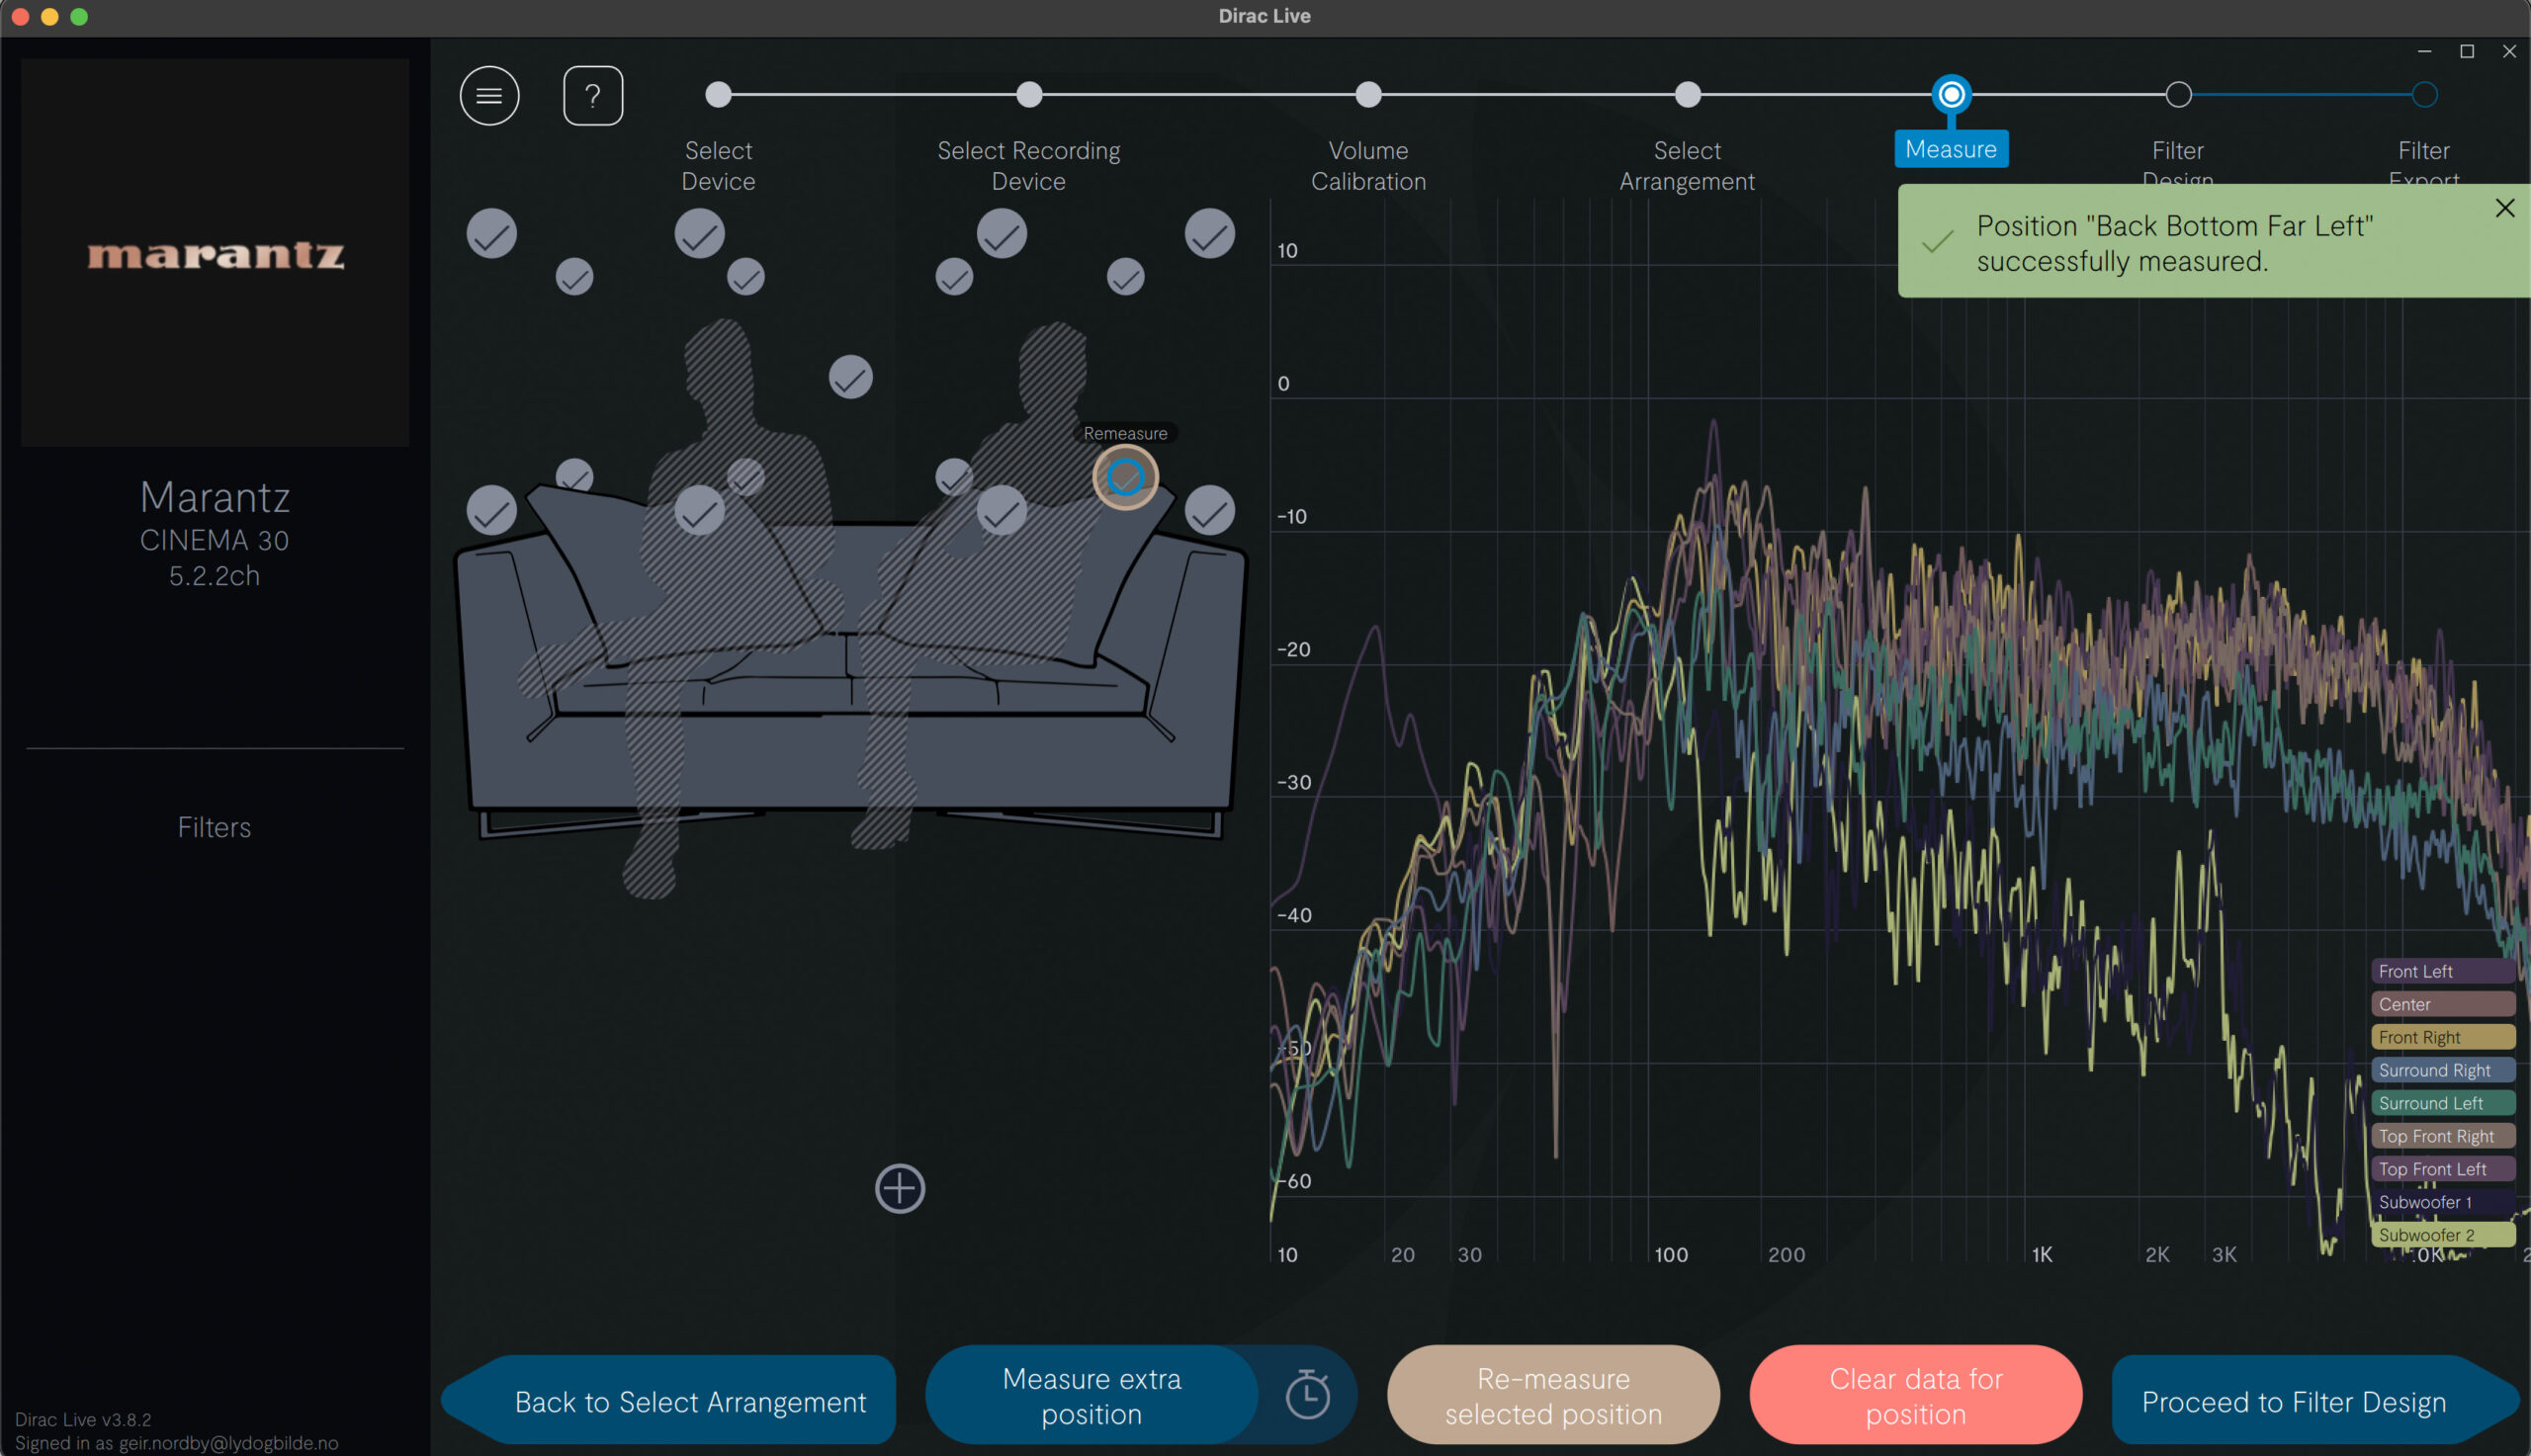Screen dimensions: 2531x1456
Task: Open the hamburger menu icon
Action: click(x=489, y=96)
